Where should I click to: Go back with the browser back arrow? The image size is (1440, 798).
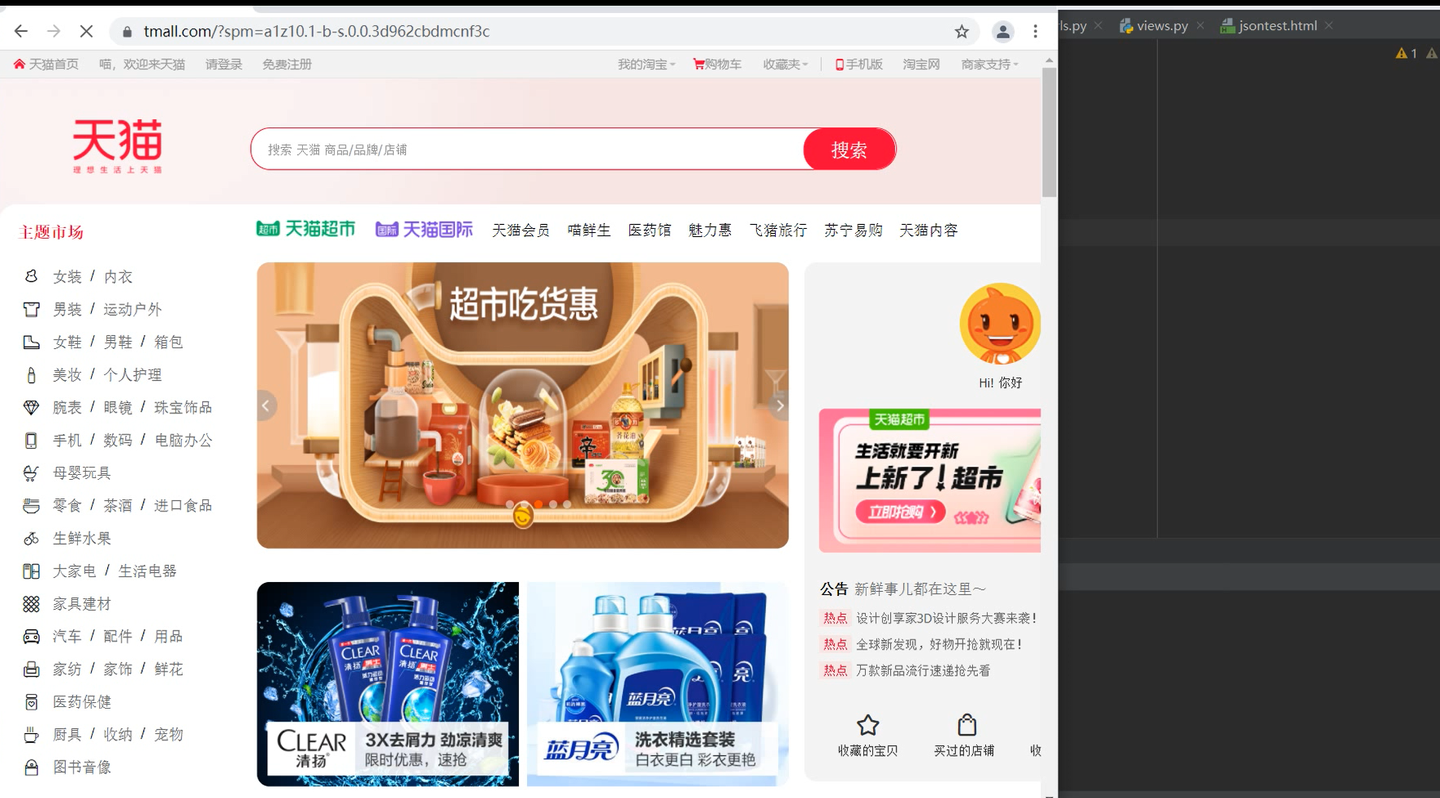21,31
